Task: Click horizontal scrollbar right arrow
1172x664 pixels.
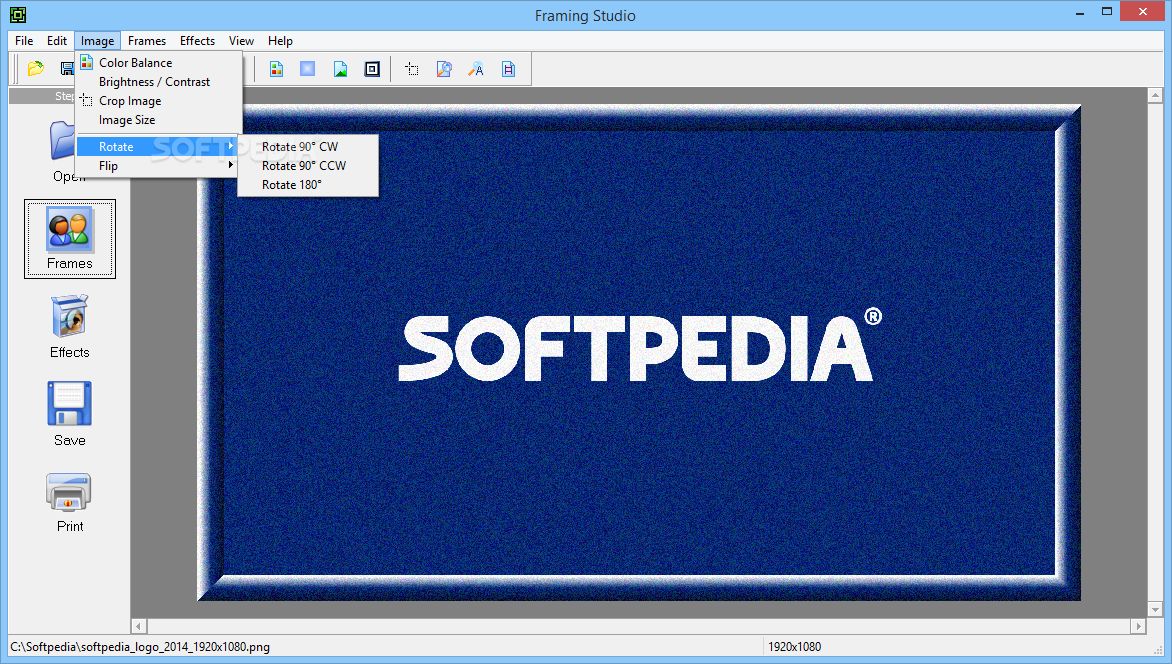Action: 1138,626
